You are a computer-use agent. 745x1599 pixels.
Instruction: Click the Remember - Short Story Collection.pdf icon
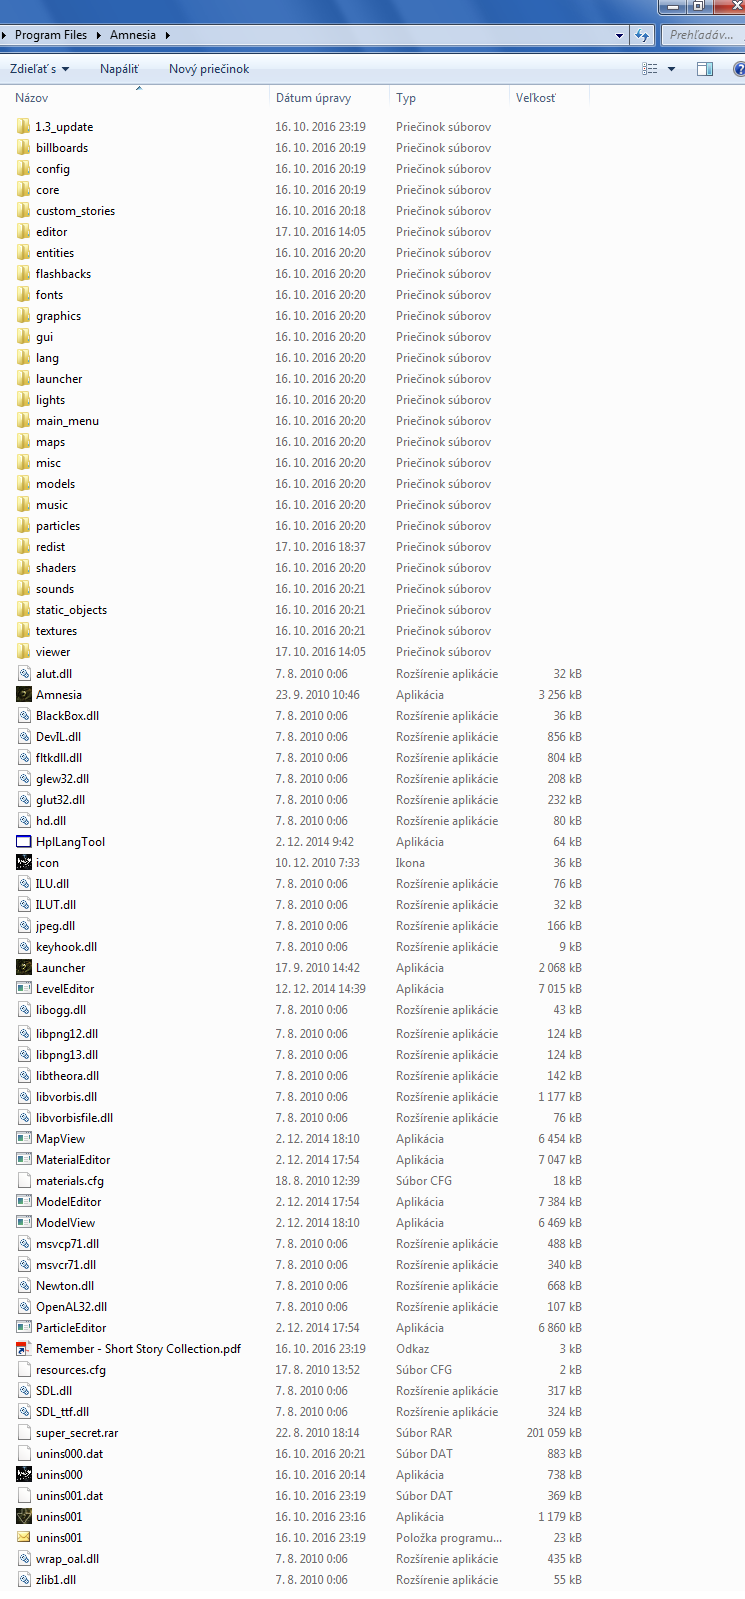(x=24, y=1349)
